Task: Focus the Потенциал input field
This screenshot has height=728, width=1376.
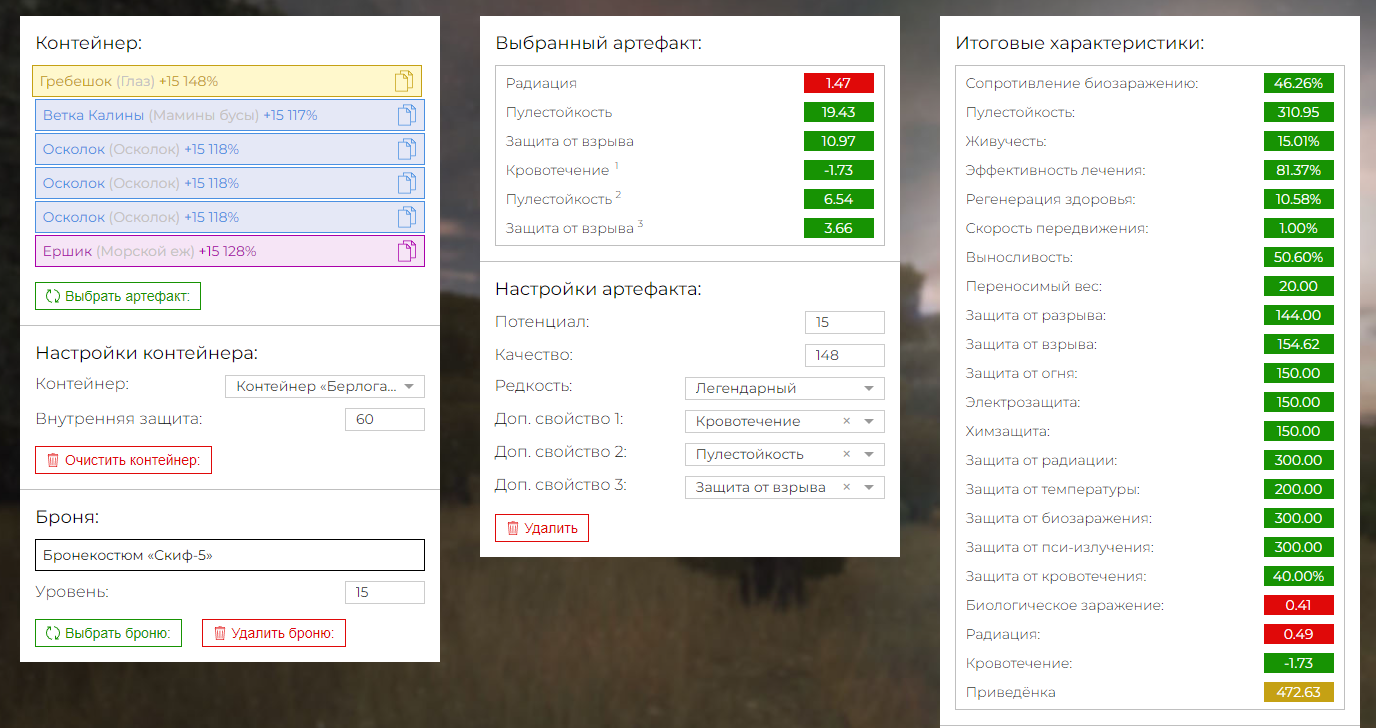Action: click(x=845, y=322)
